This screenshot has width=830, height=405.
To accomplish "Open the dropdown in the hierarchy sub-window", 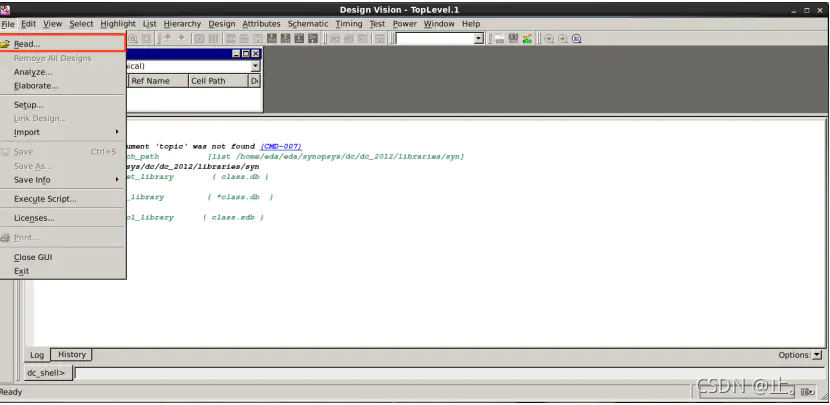I will (x=256, y=66).
